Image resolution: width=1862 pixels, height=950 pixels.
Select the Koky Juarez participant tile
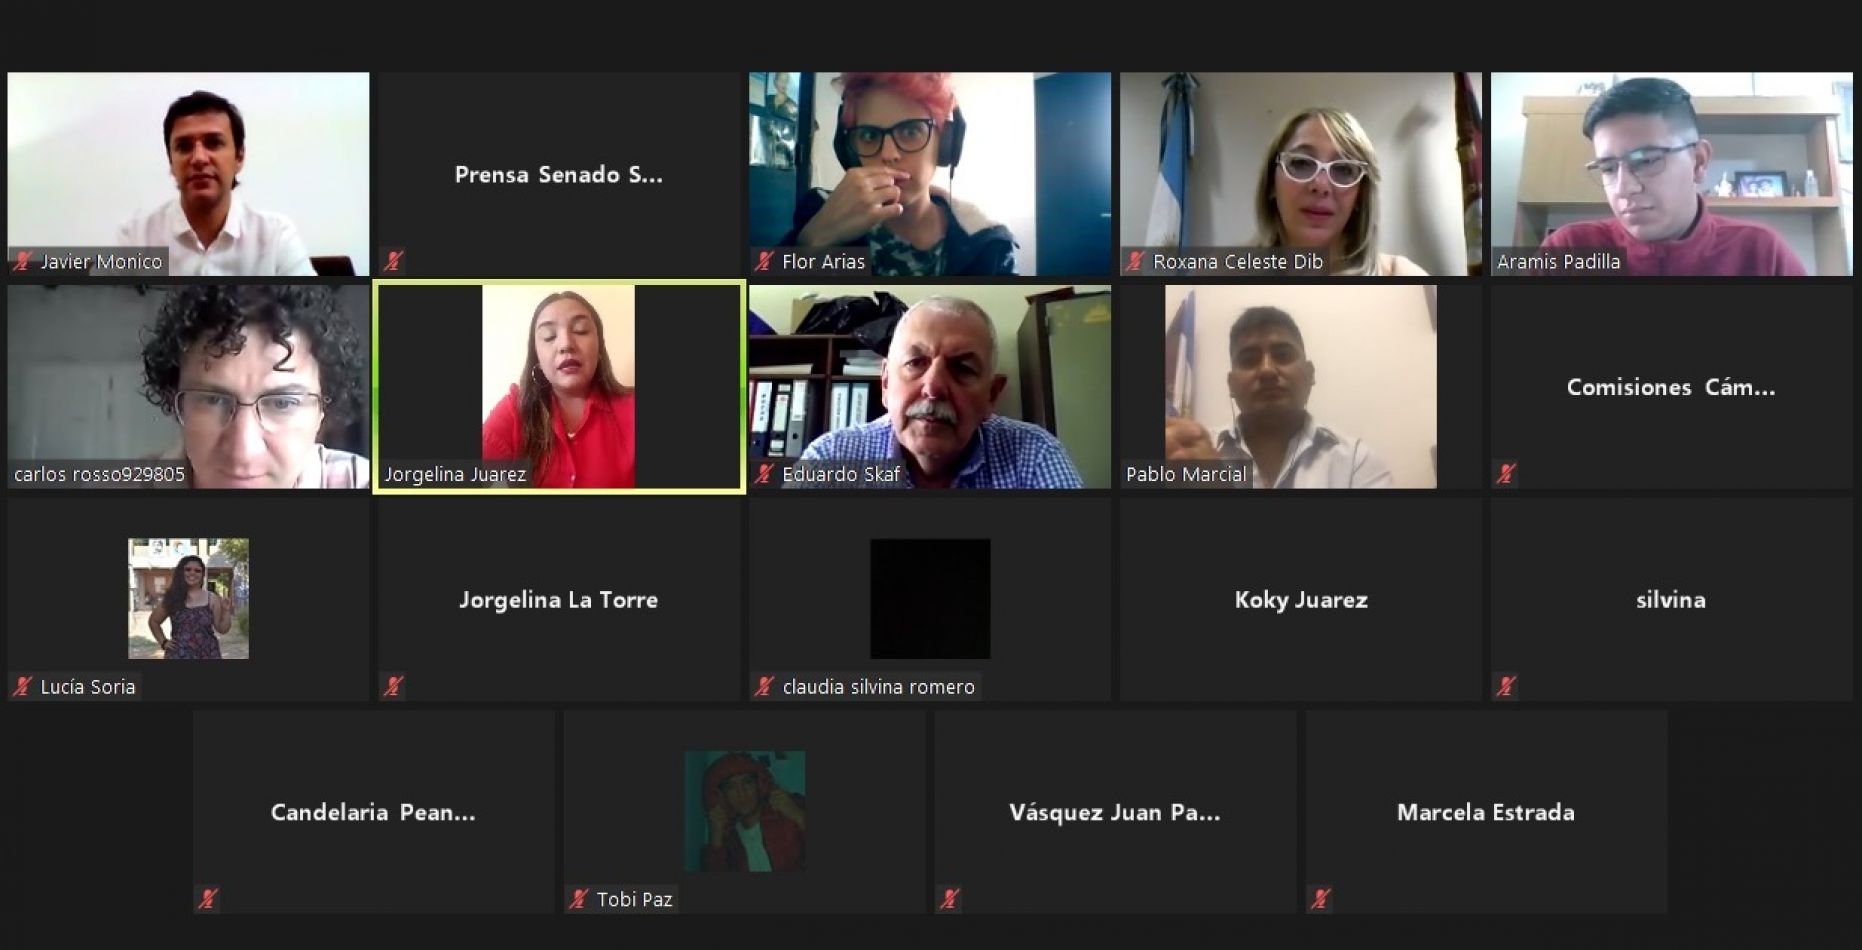(1300, 599)
